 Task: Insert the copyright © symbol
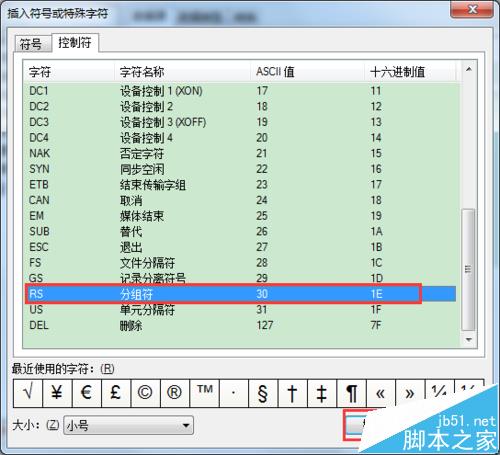(x=145, y=393)
